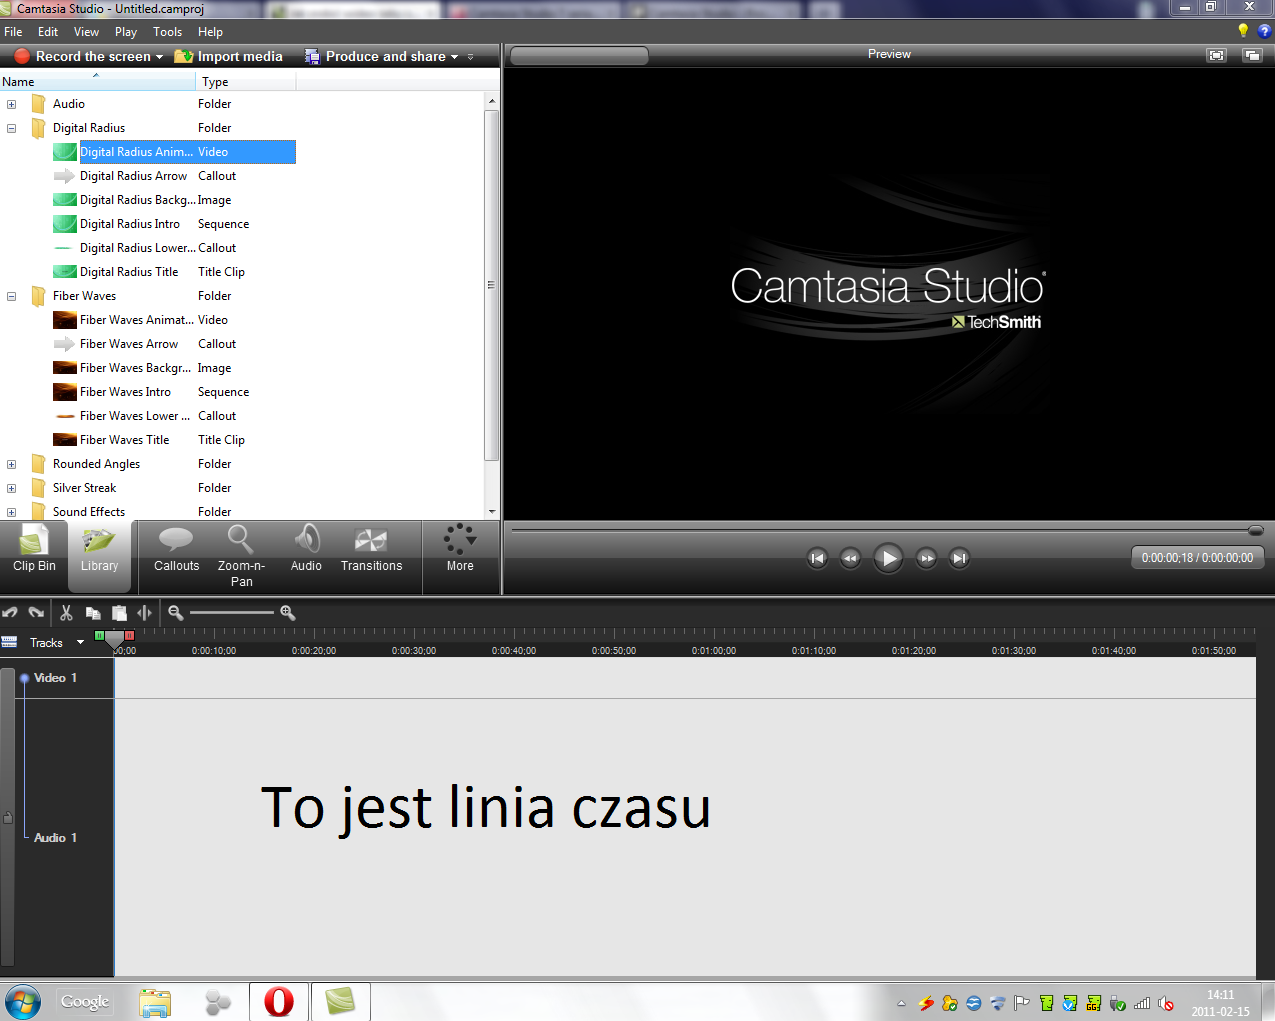1275x1021 pixels.
Task: Click the track view icon beside Tracks
Action: (x=10, y=642)
